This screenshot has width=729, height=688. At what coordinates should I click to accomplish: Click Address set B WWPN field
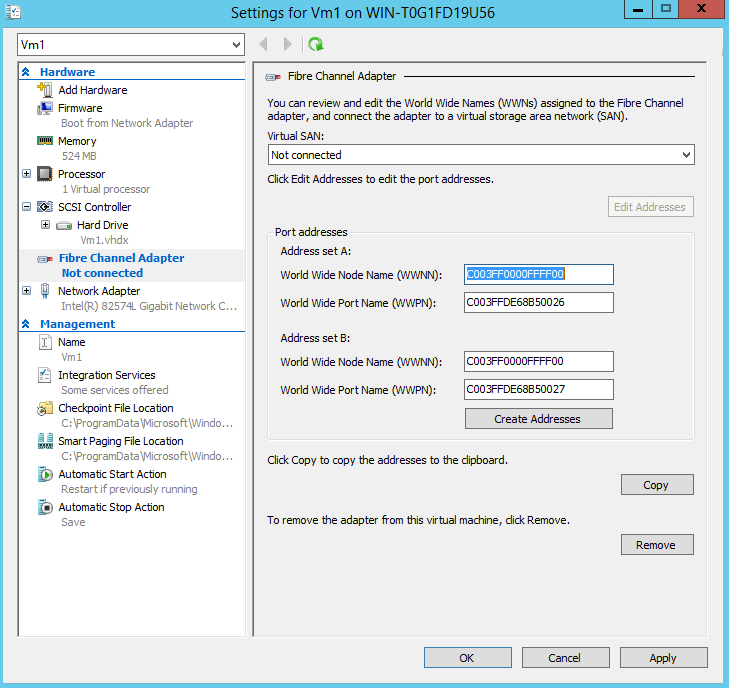(538, 390)
